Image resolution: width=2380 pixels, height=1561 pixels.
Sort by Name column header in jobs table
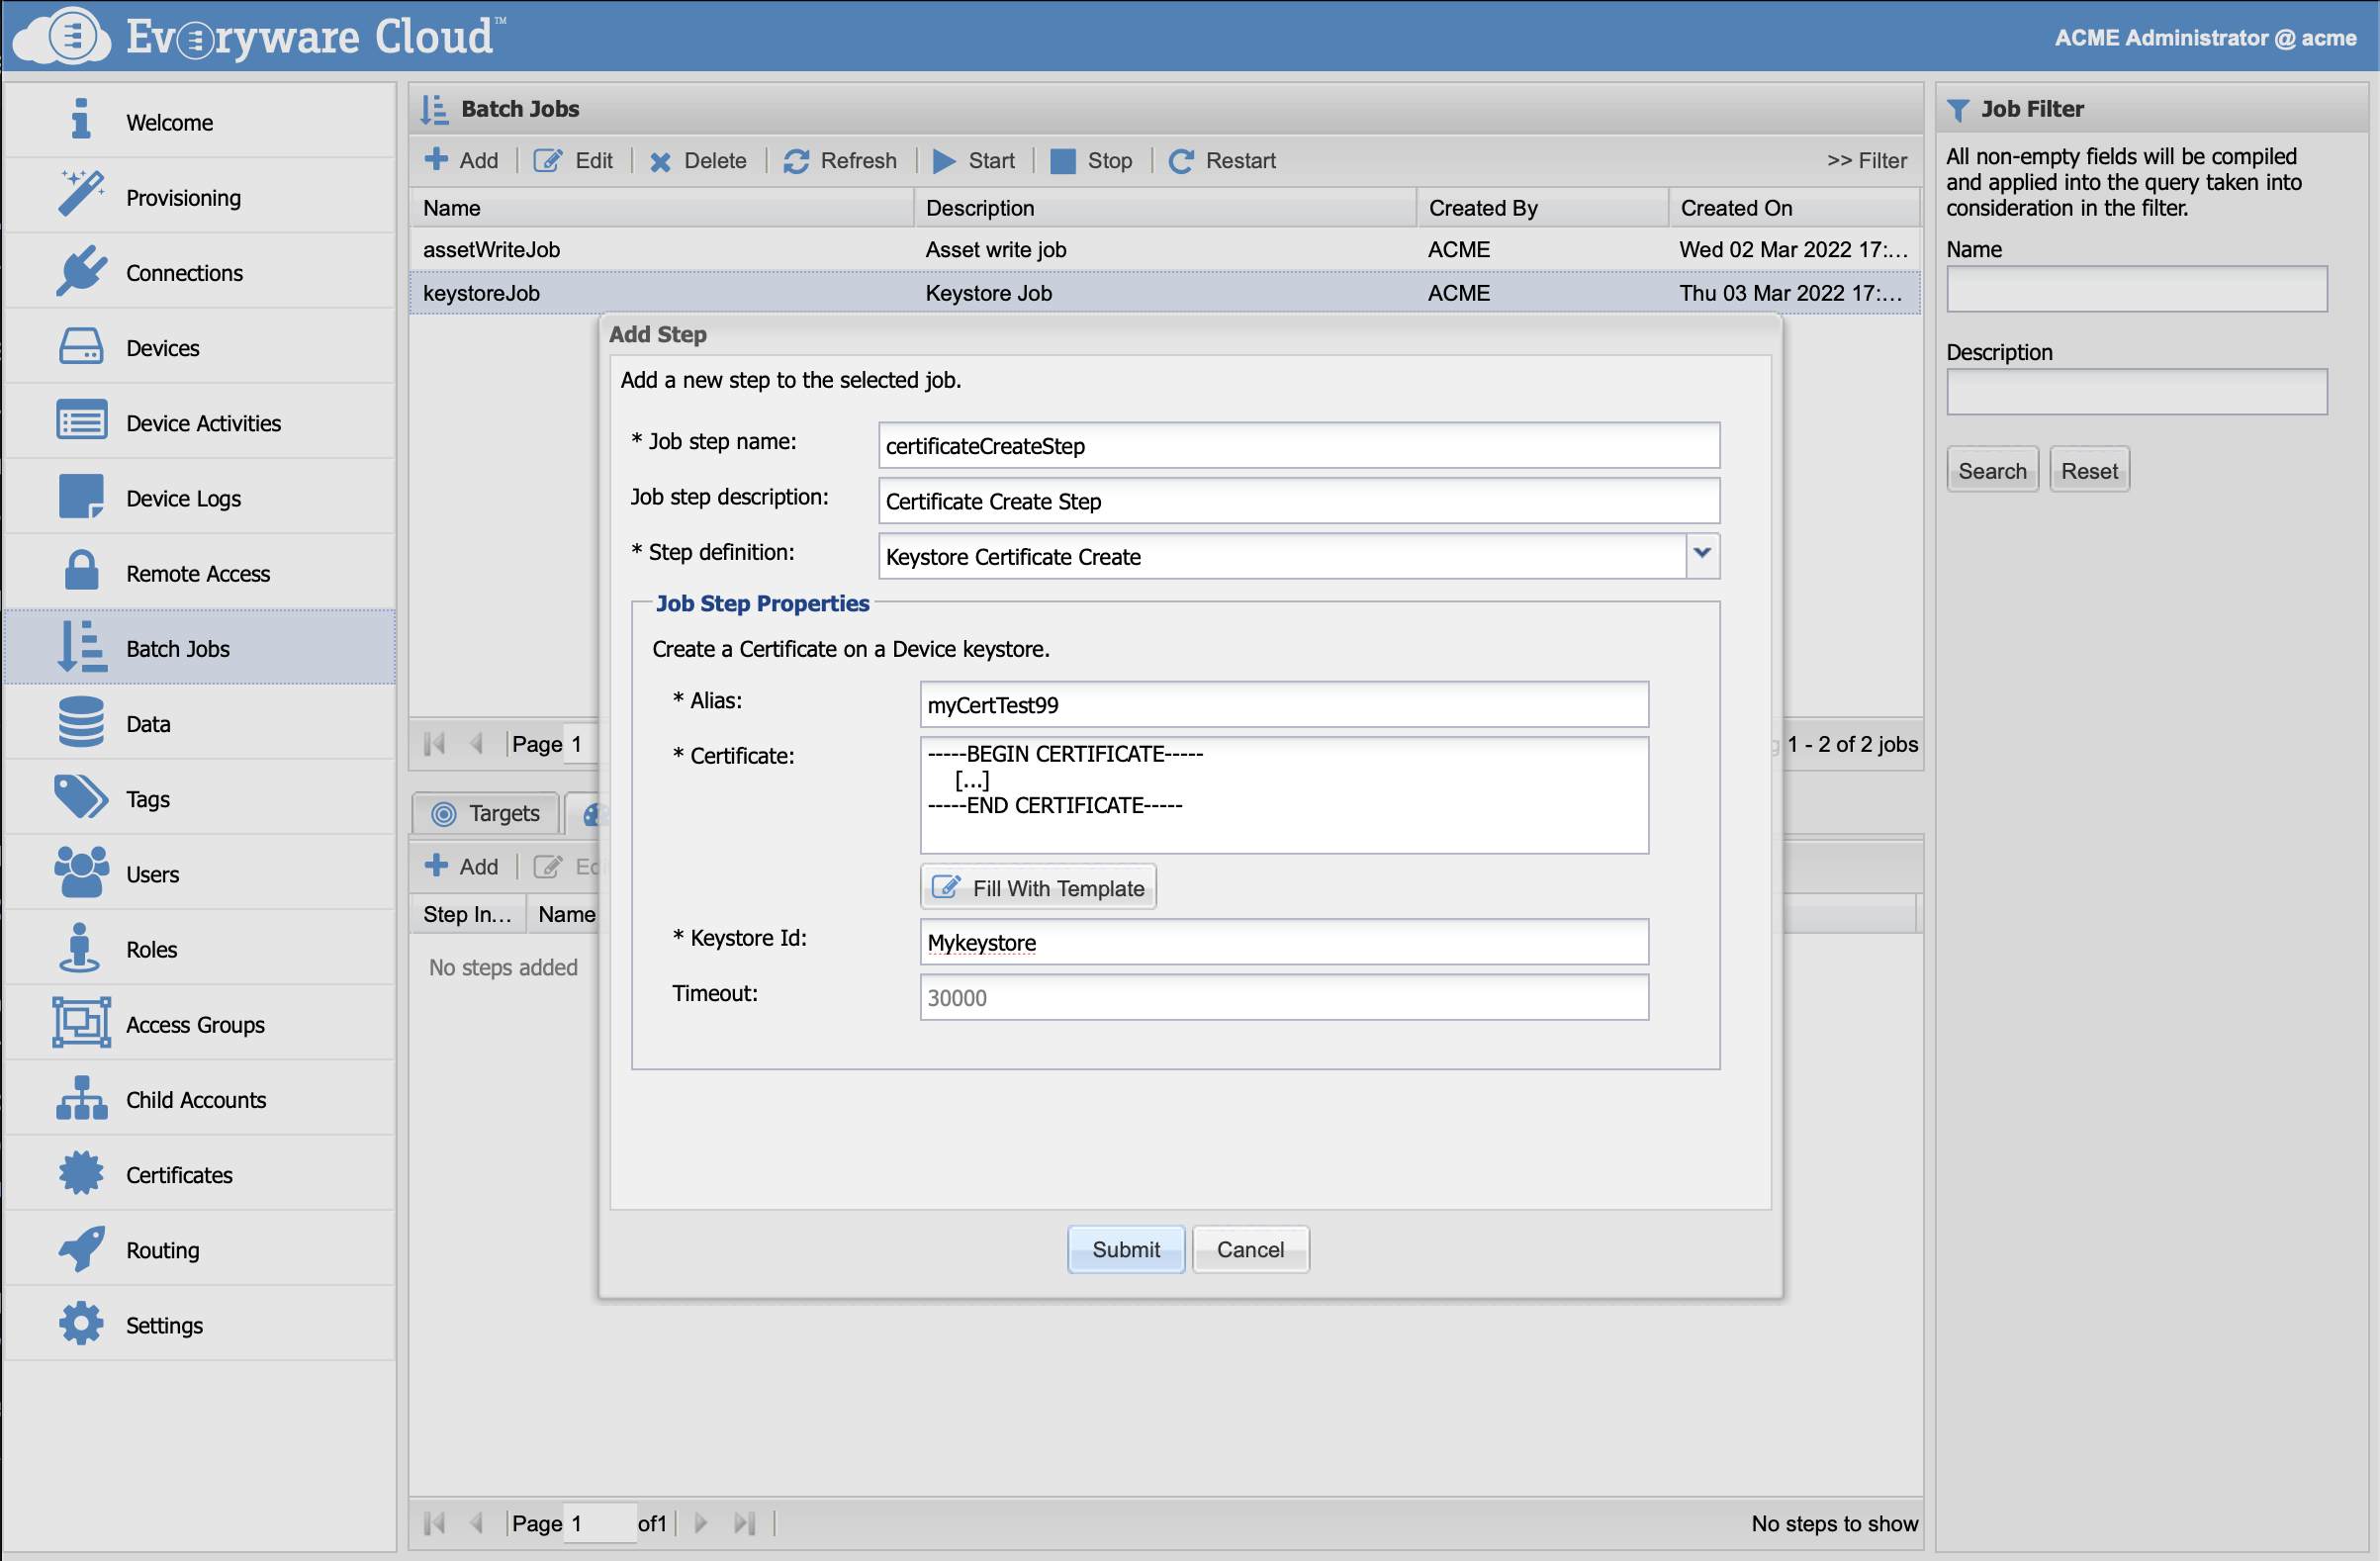coord(661,207)
